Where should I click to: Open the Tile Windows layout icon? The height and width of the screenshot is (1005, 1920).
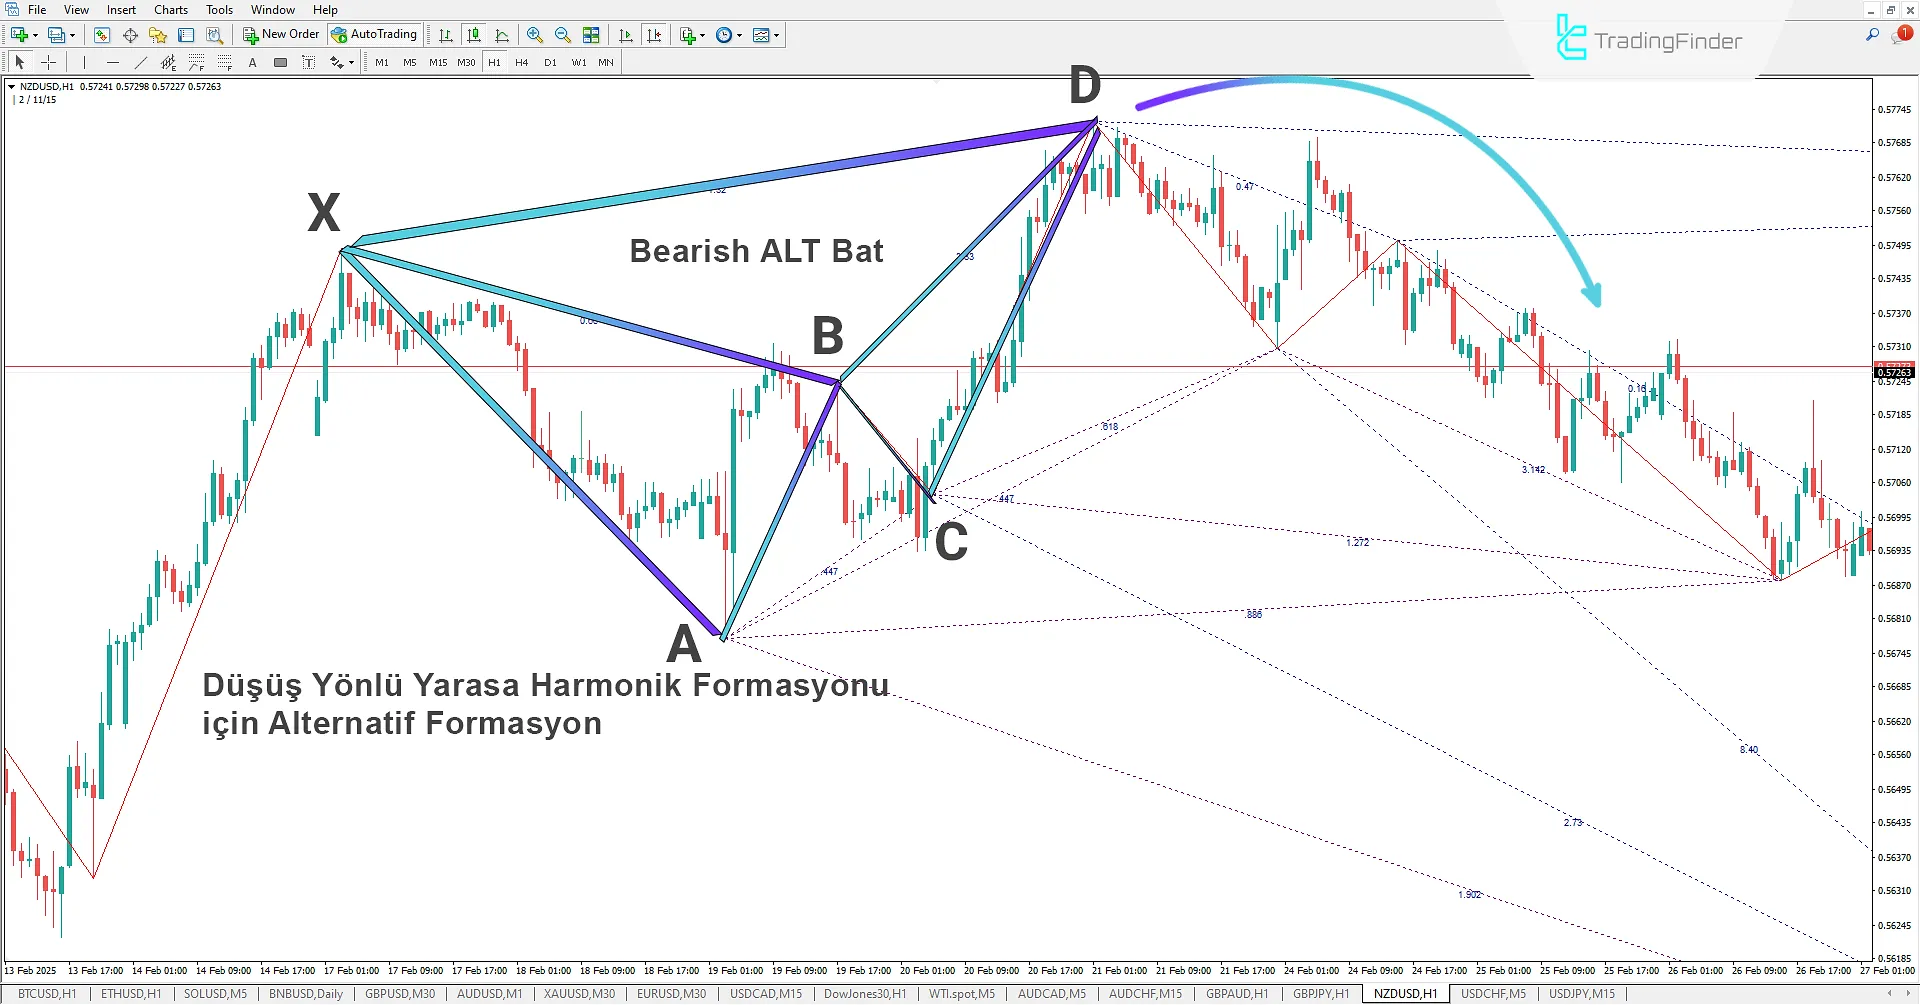click(x=591, y=35)
